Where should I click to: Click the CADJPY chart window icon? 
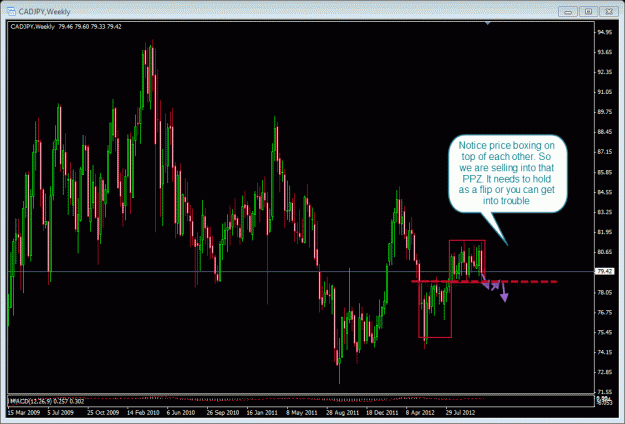(x=11, y=12)
